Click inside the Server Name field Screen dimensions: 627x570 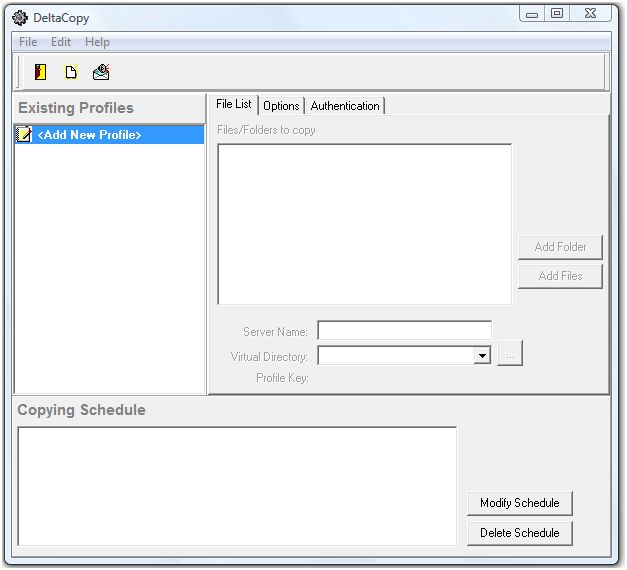[x=404, y=330]
